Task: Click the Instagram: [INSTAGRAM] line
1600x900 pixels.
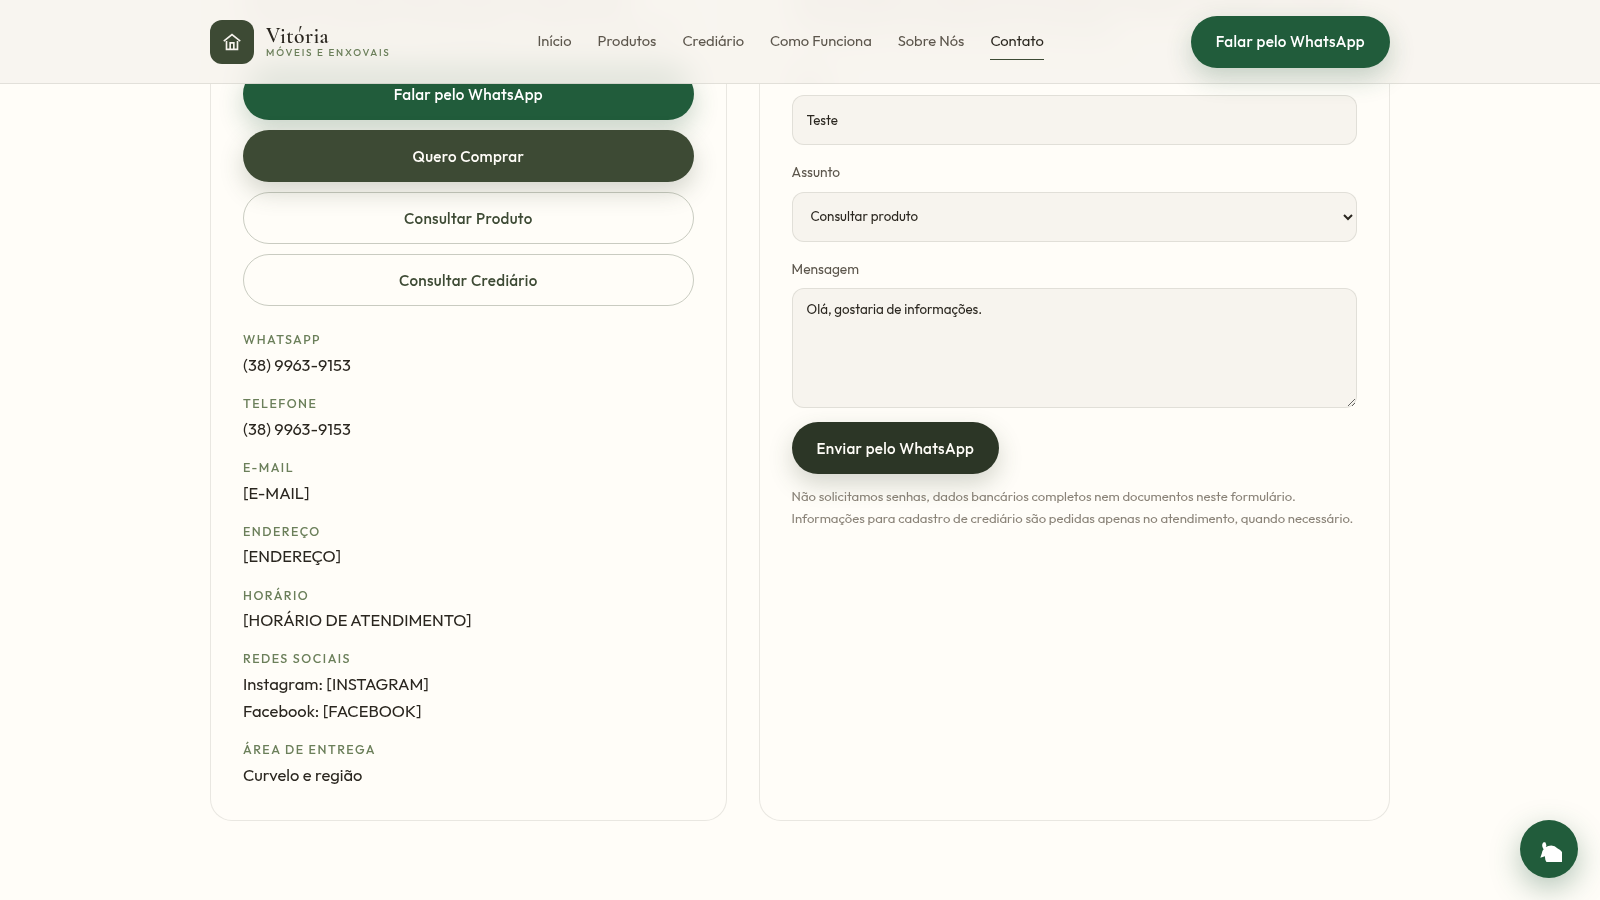Action: click(336, 684)
